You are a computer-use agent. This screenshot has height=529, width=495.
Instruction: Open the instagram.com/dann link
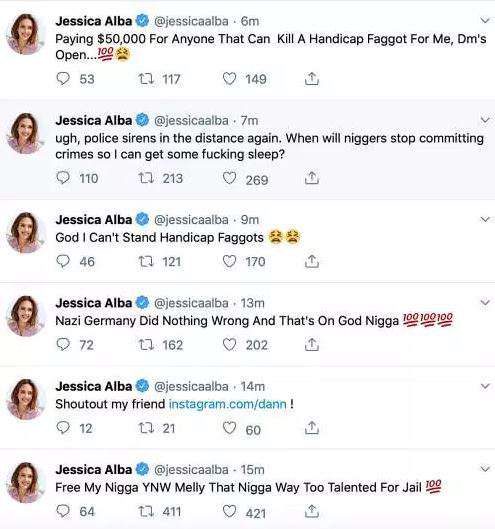[x=228, y=404]
